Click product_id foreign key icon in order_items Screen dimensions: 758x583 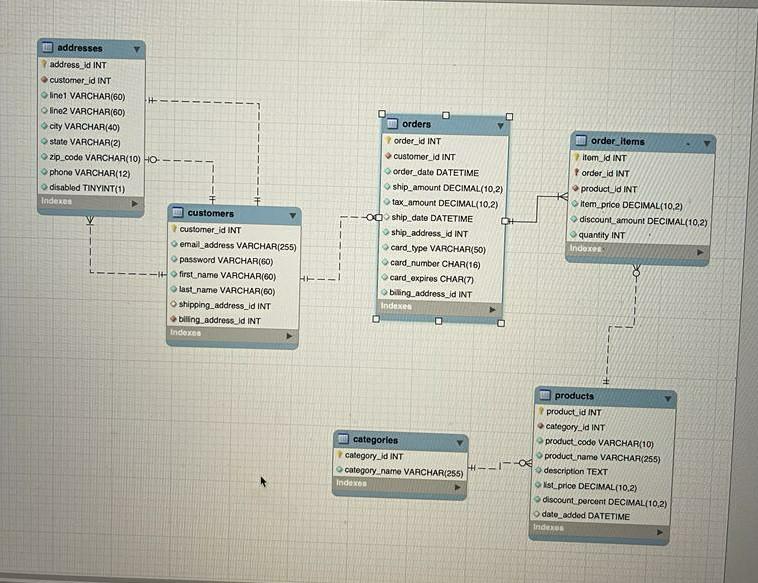575,188
